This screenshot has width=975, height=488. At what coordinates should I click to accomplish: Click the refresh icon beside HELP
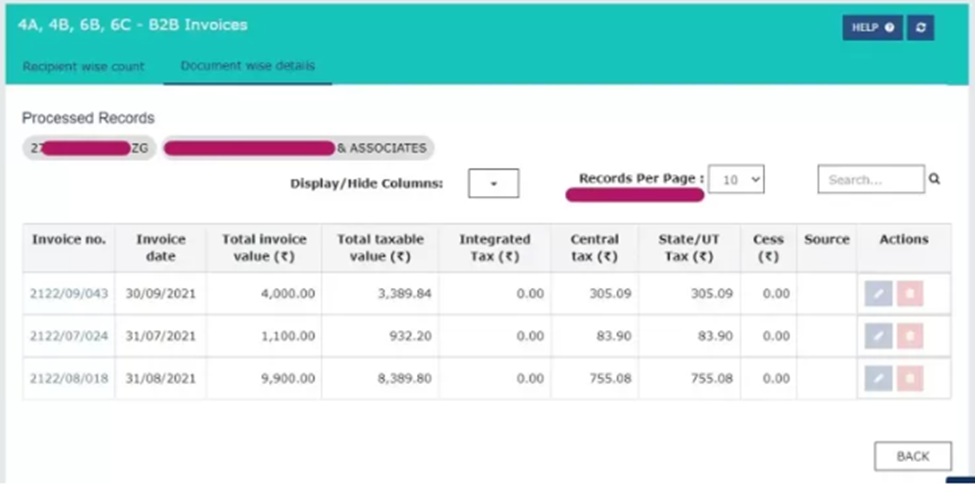point(920,28)
